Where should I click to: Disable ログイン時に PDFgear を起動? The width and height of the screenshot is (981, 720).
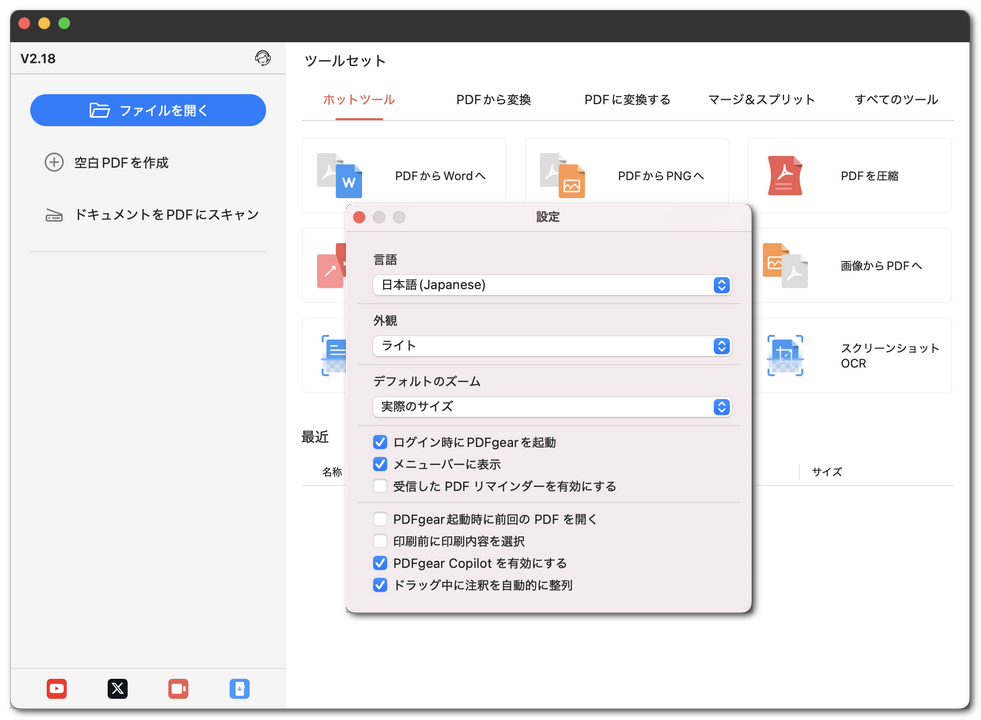(380, 441)
